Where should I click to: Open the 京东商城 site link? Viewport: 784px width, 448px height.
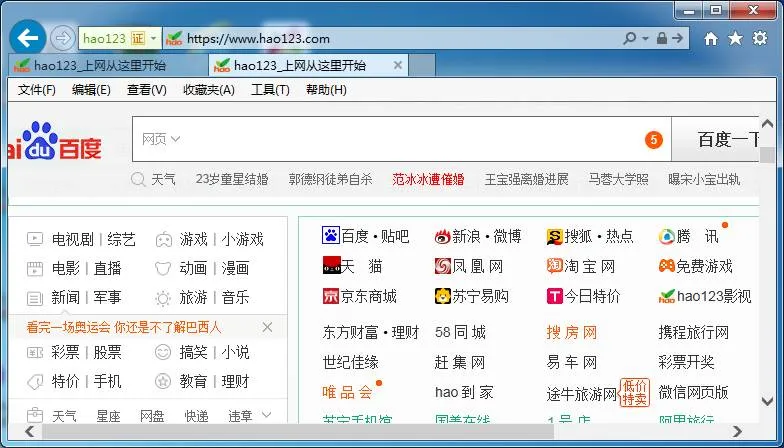point(360,296)
